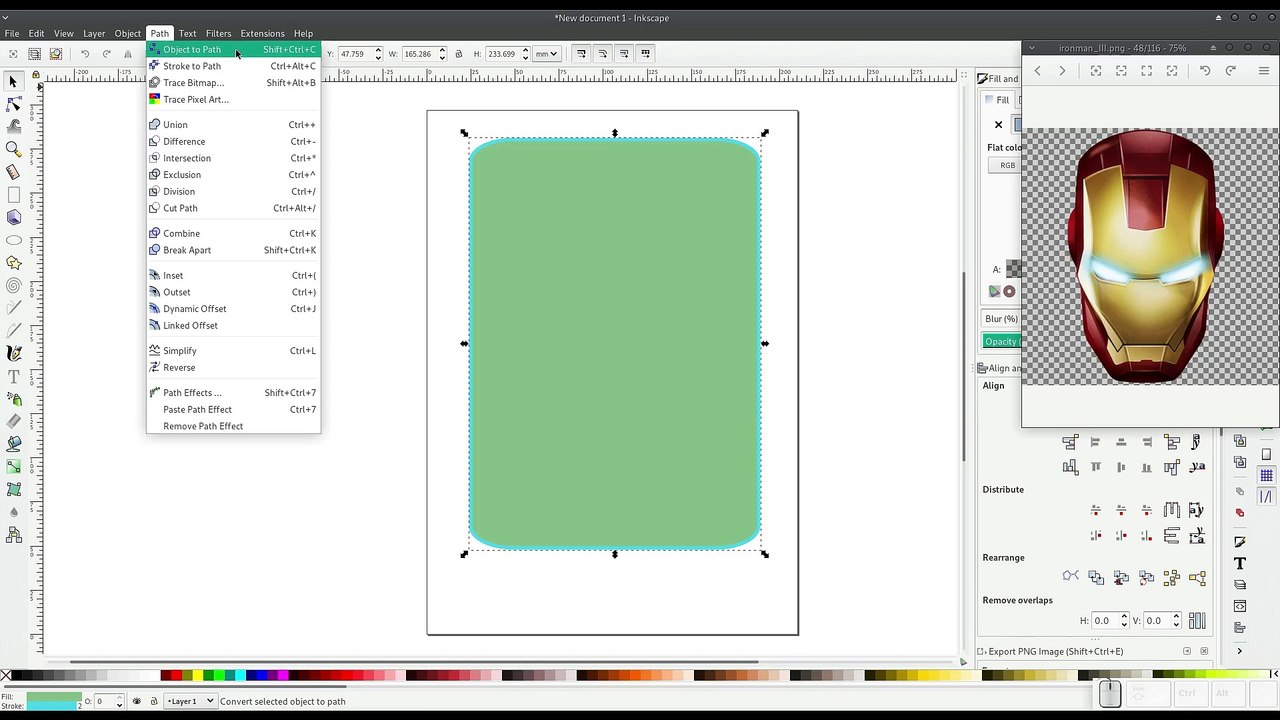Click the H height input field
The height and width of the screenshot is (720, 1280).
pos(502,54)
